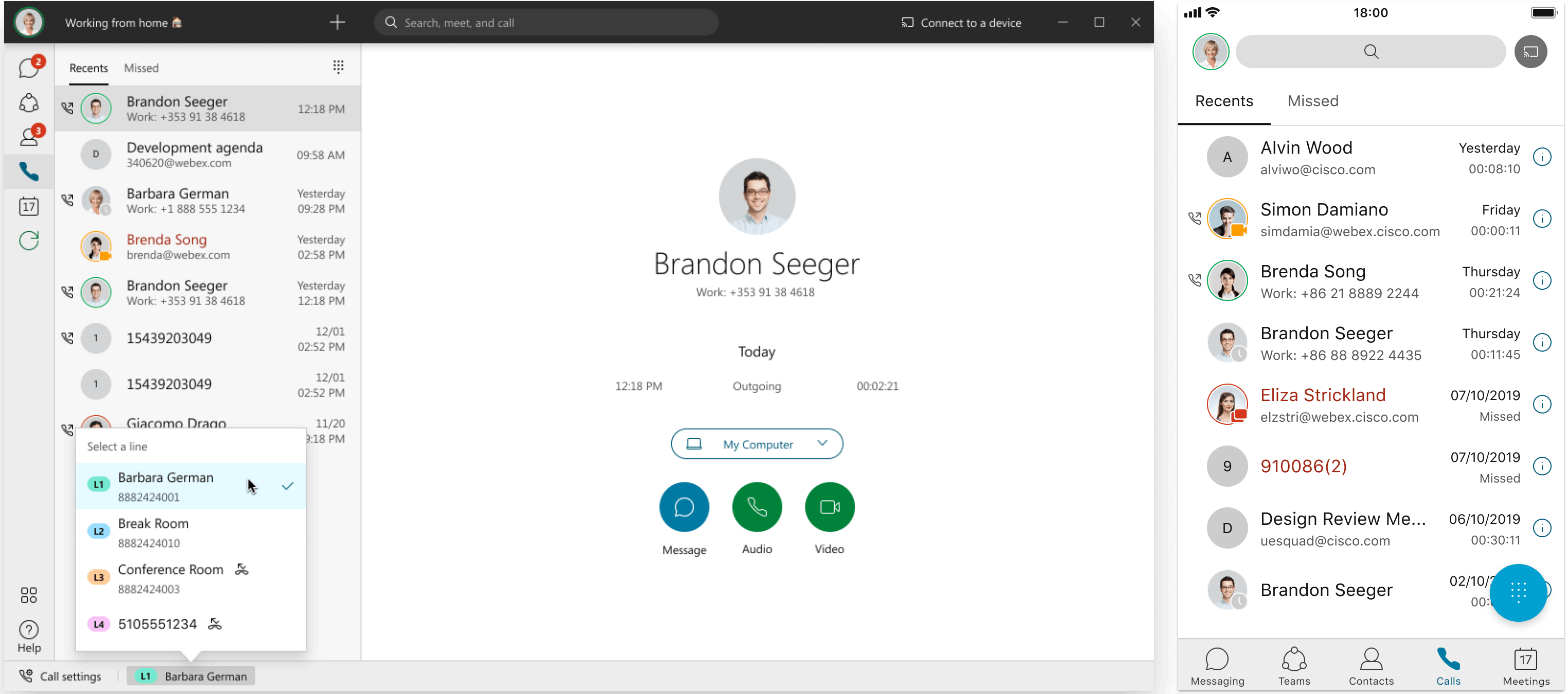This screenshot has width=1568, height=694.
Task: Open the apps grid icon above Help
Action: tap(29, 595)
